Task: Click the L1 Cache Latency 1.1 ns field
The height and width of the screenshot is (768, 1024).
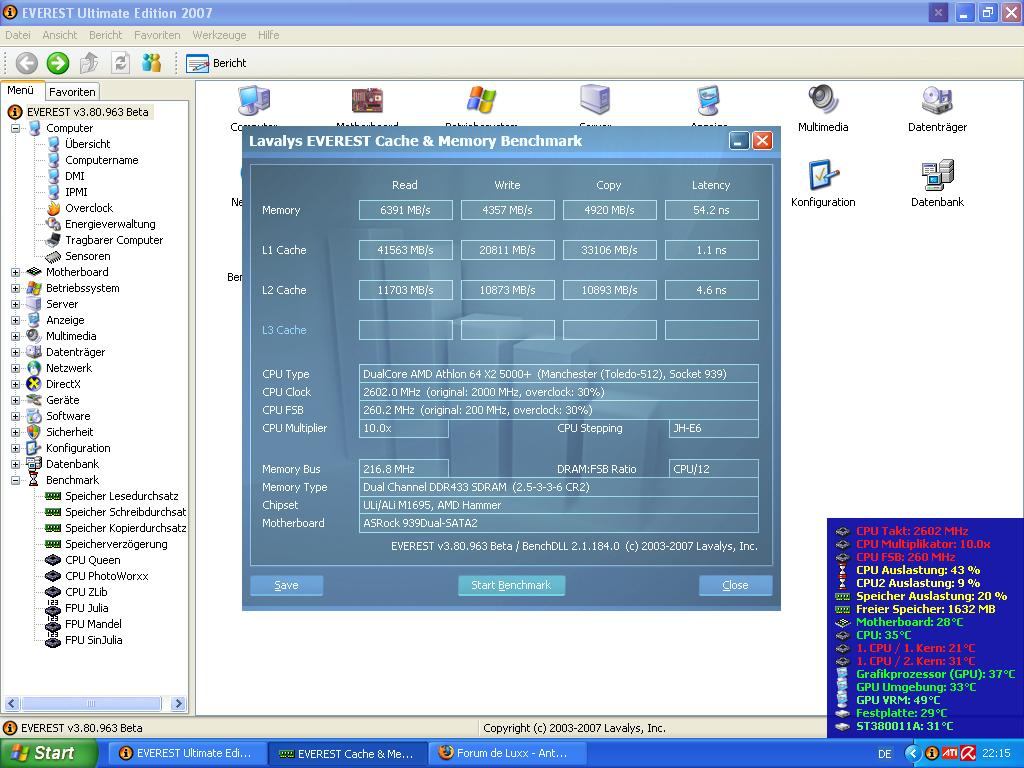Action: 711,250
